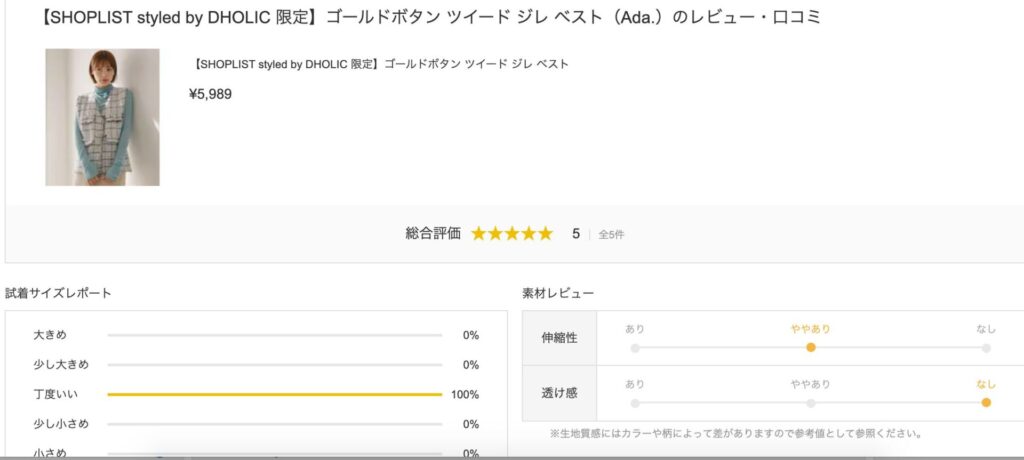1024x460 pixels.
Task: Click the 伸縮性 row label
Action: point(558,338)
